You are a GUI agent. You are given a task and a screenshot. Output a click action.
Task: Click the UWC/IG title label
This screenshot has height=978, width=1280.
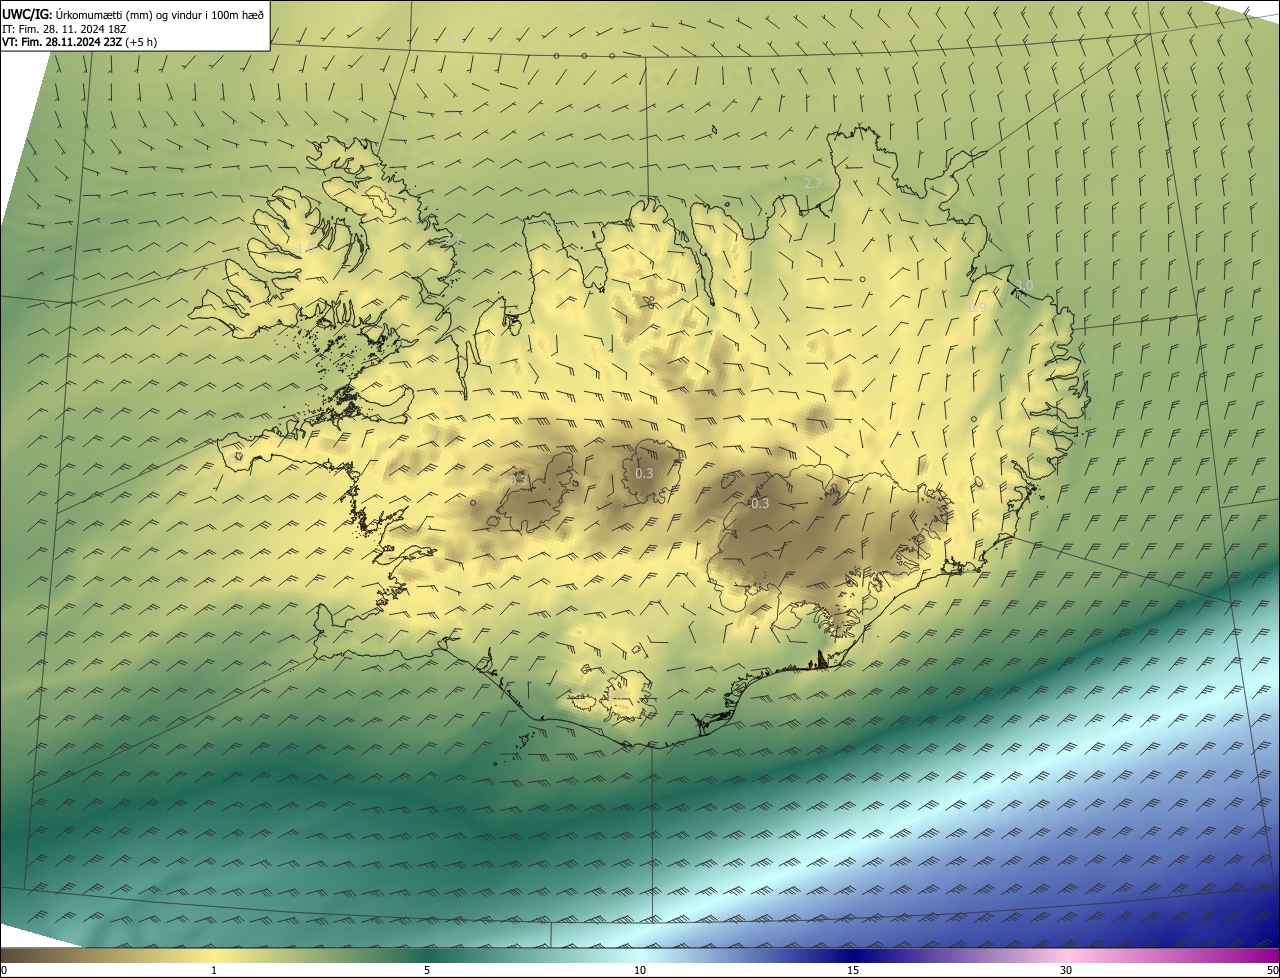pyautogui.click(x=27, y=14)
